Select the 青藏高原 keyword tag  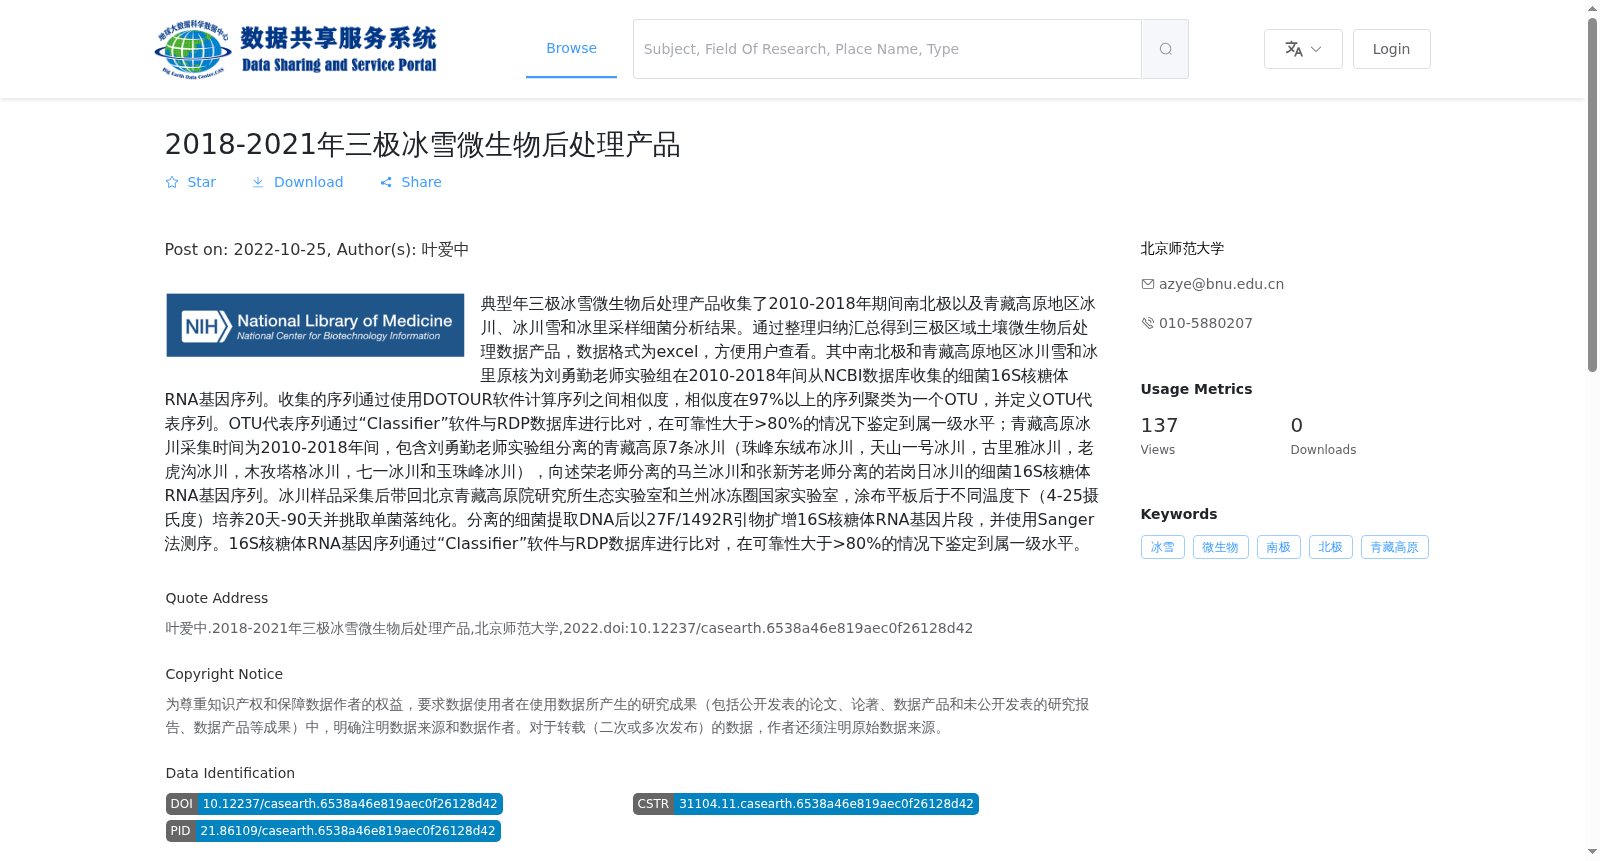(1394, 547)
